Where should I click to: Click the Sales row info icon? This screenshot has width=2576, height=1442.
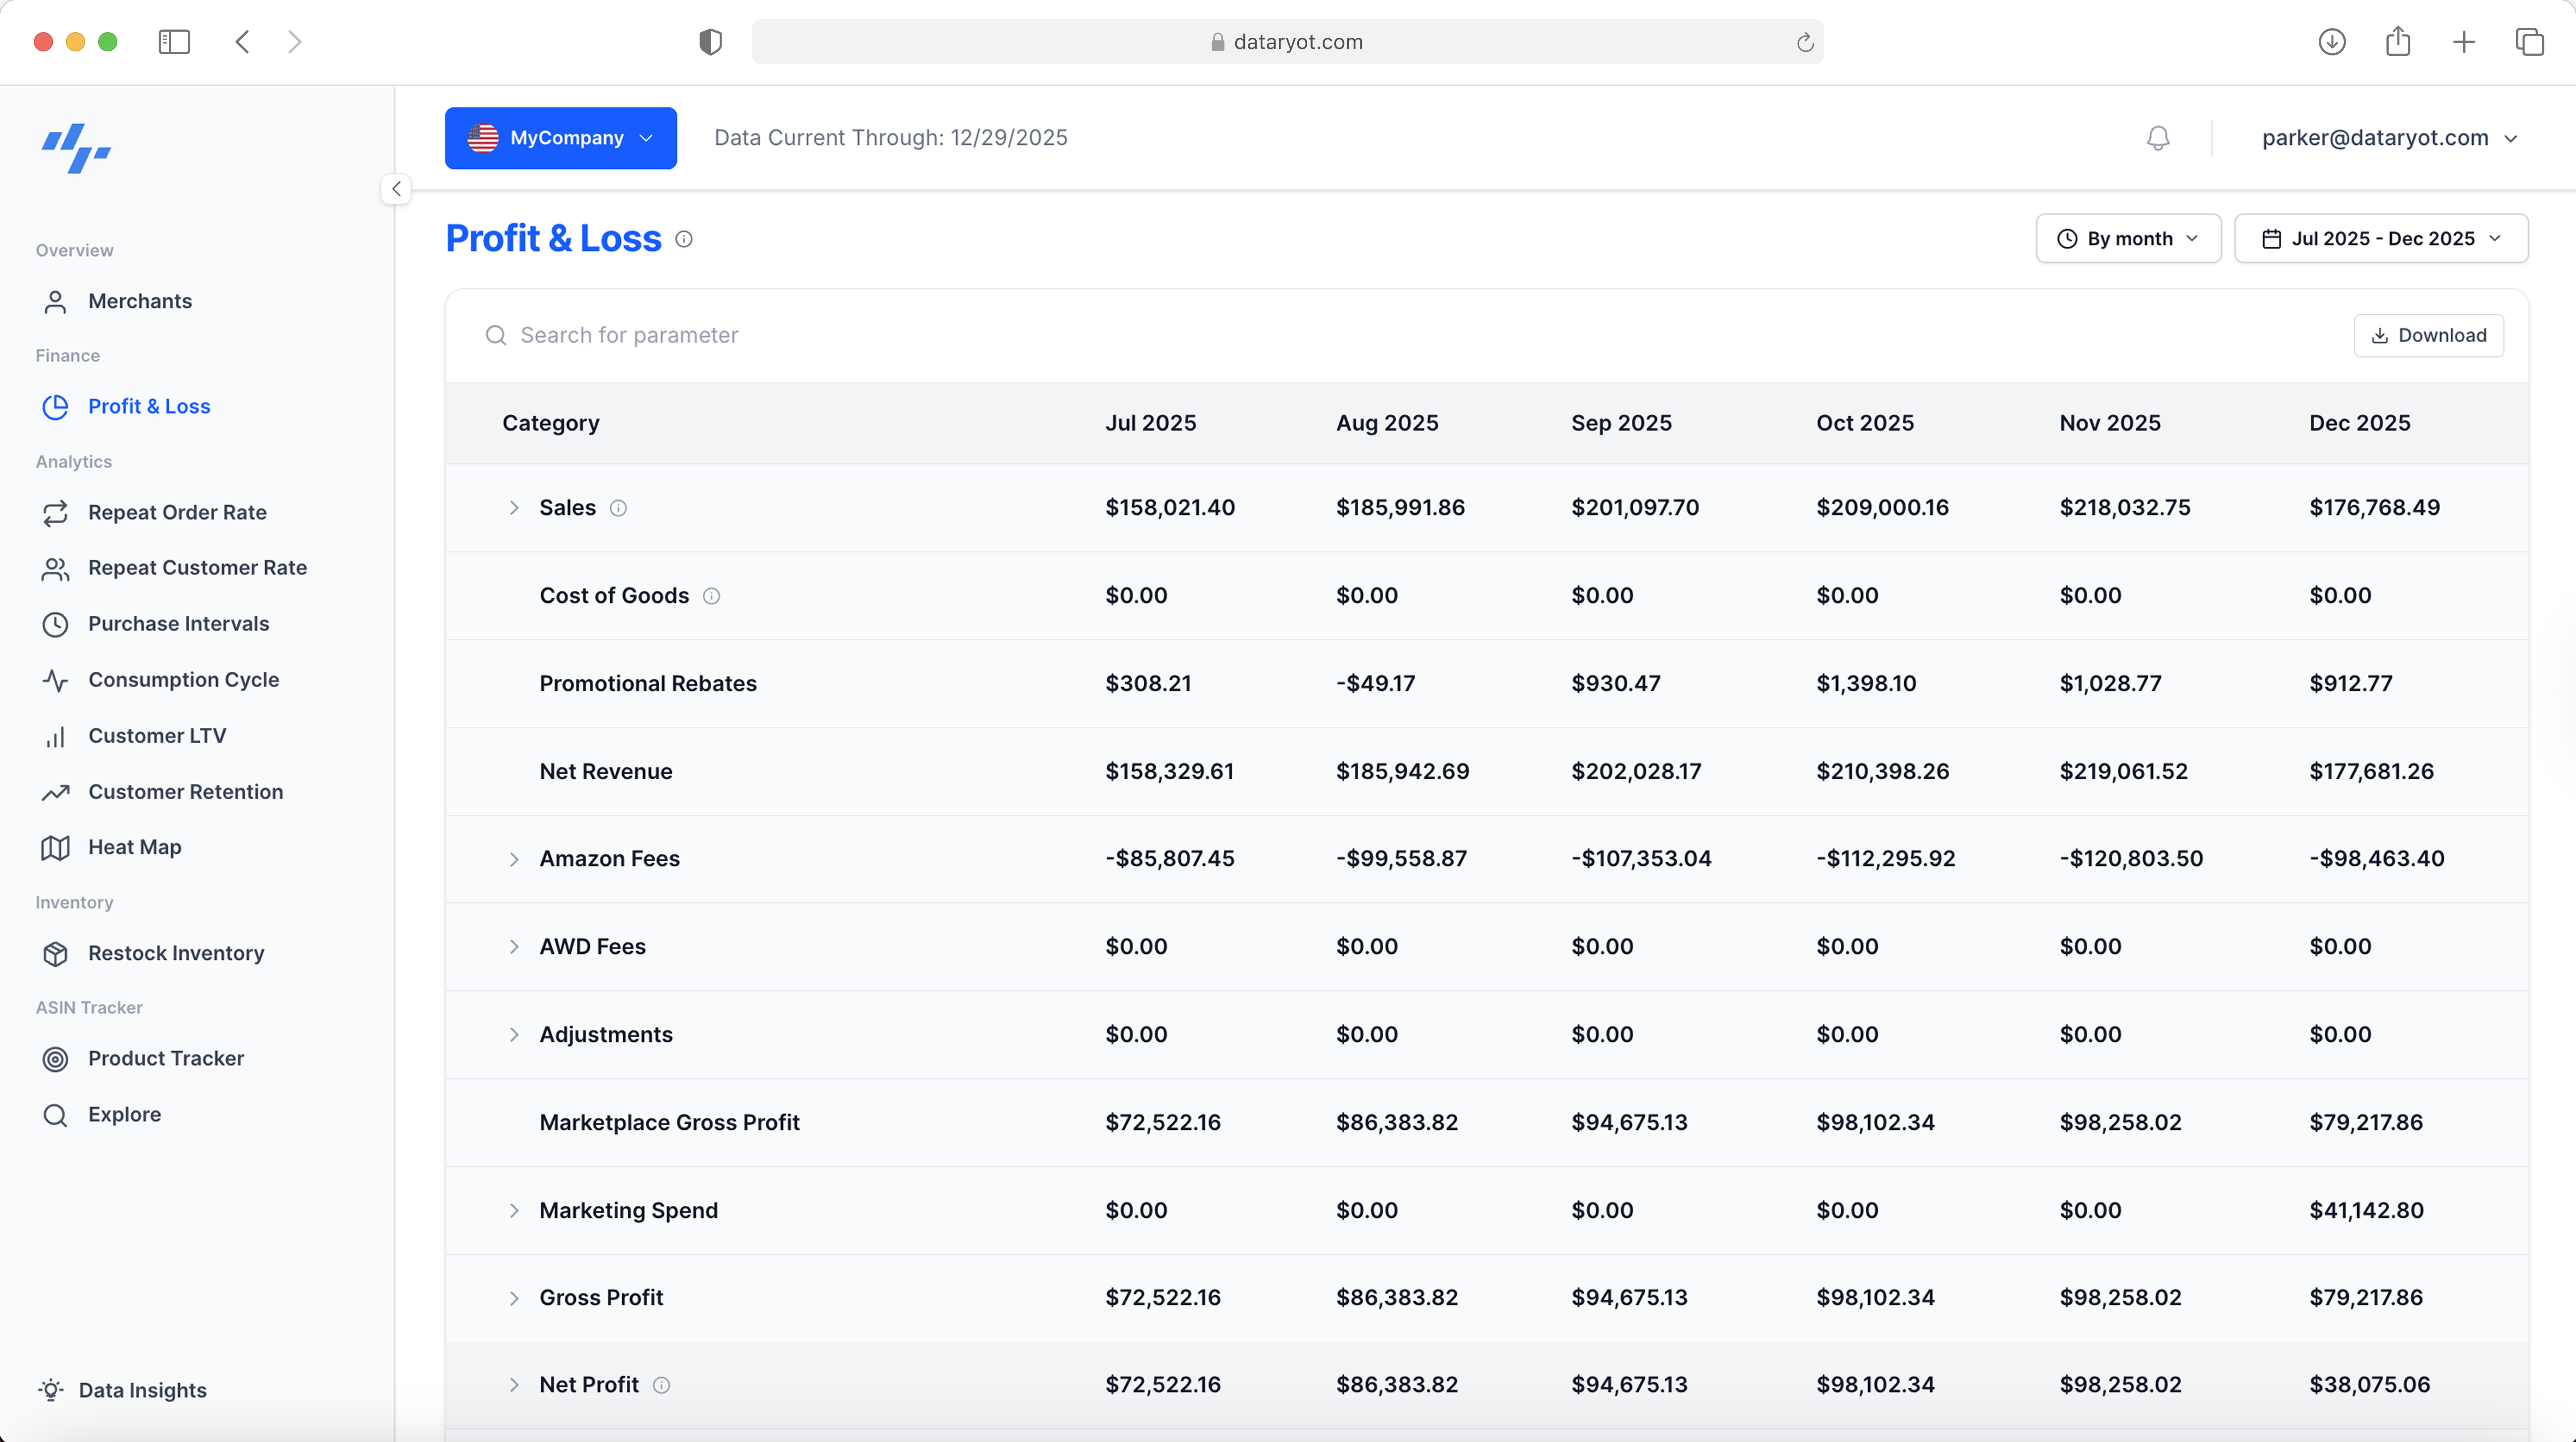click(x=618, y=508)
